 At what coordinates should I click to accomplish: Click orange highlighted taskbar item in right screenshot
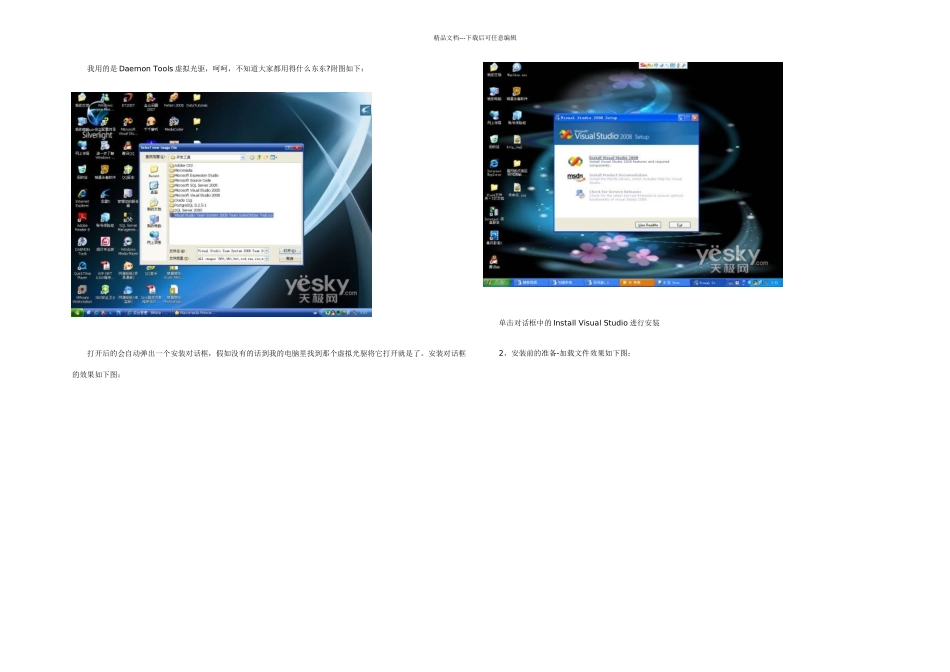[637, 283]
